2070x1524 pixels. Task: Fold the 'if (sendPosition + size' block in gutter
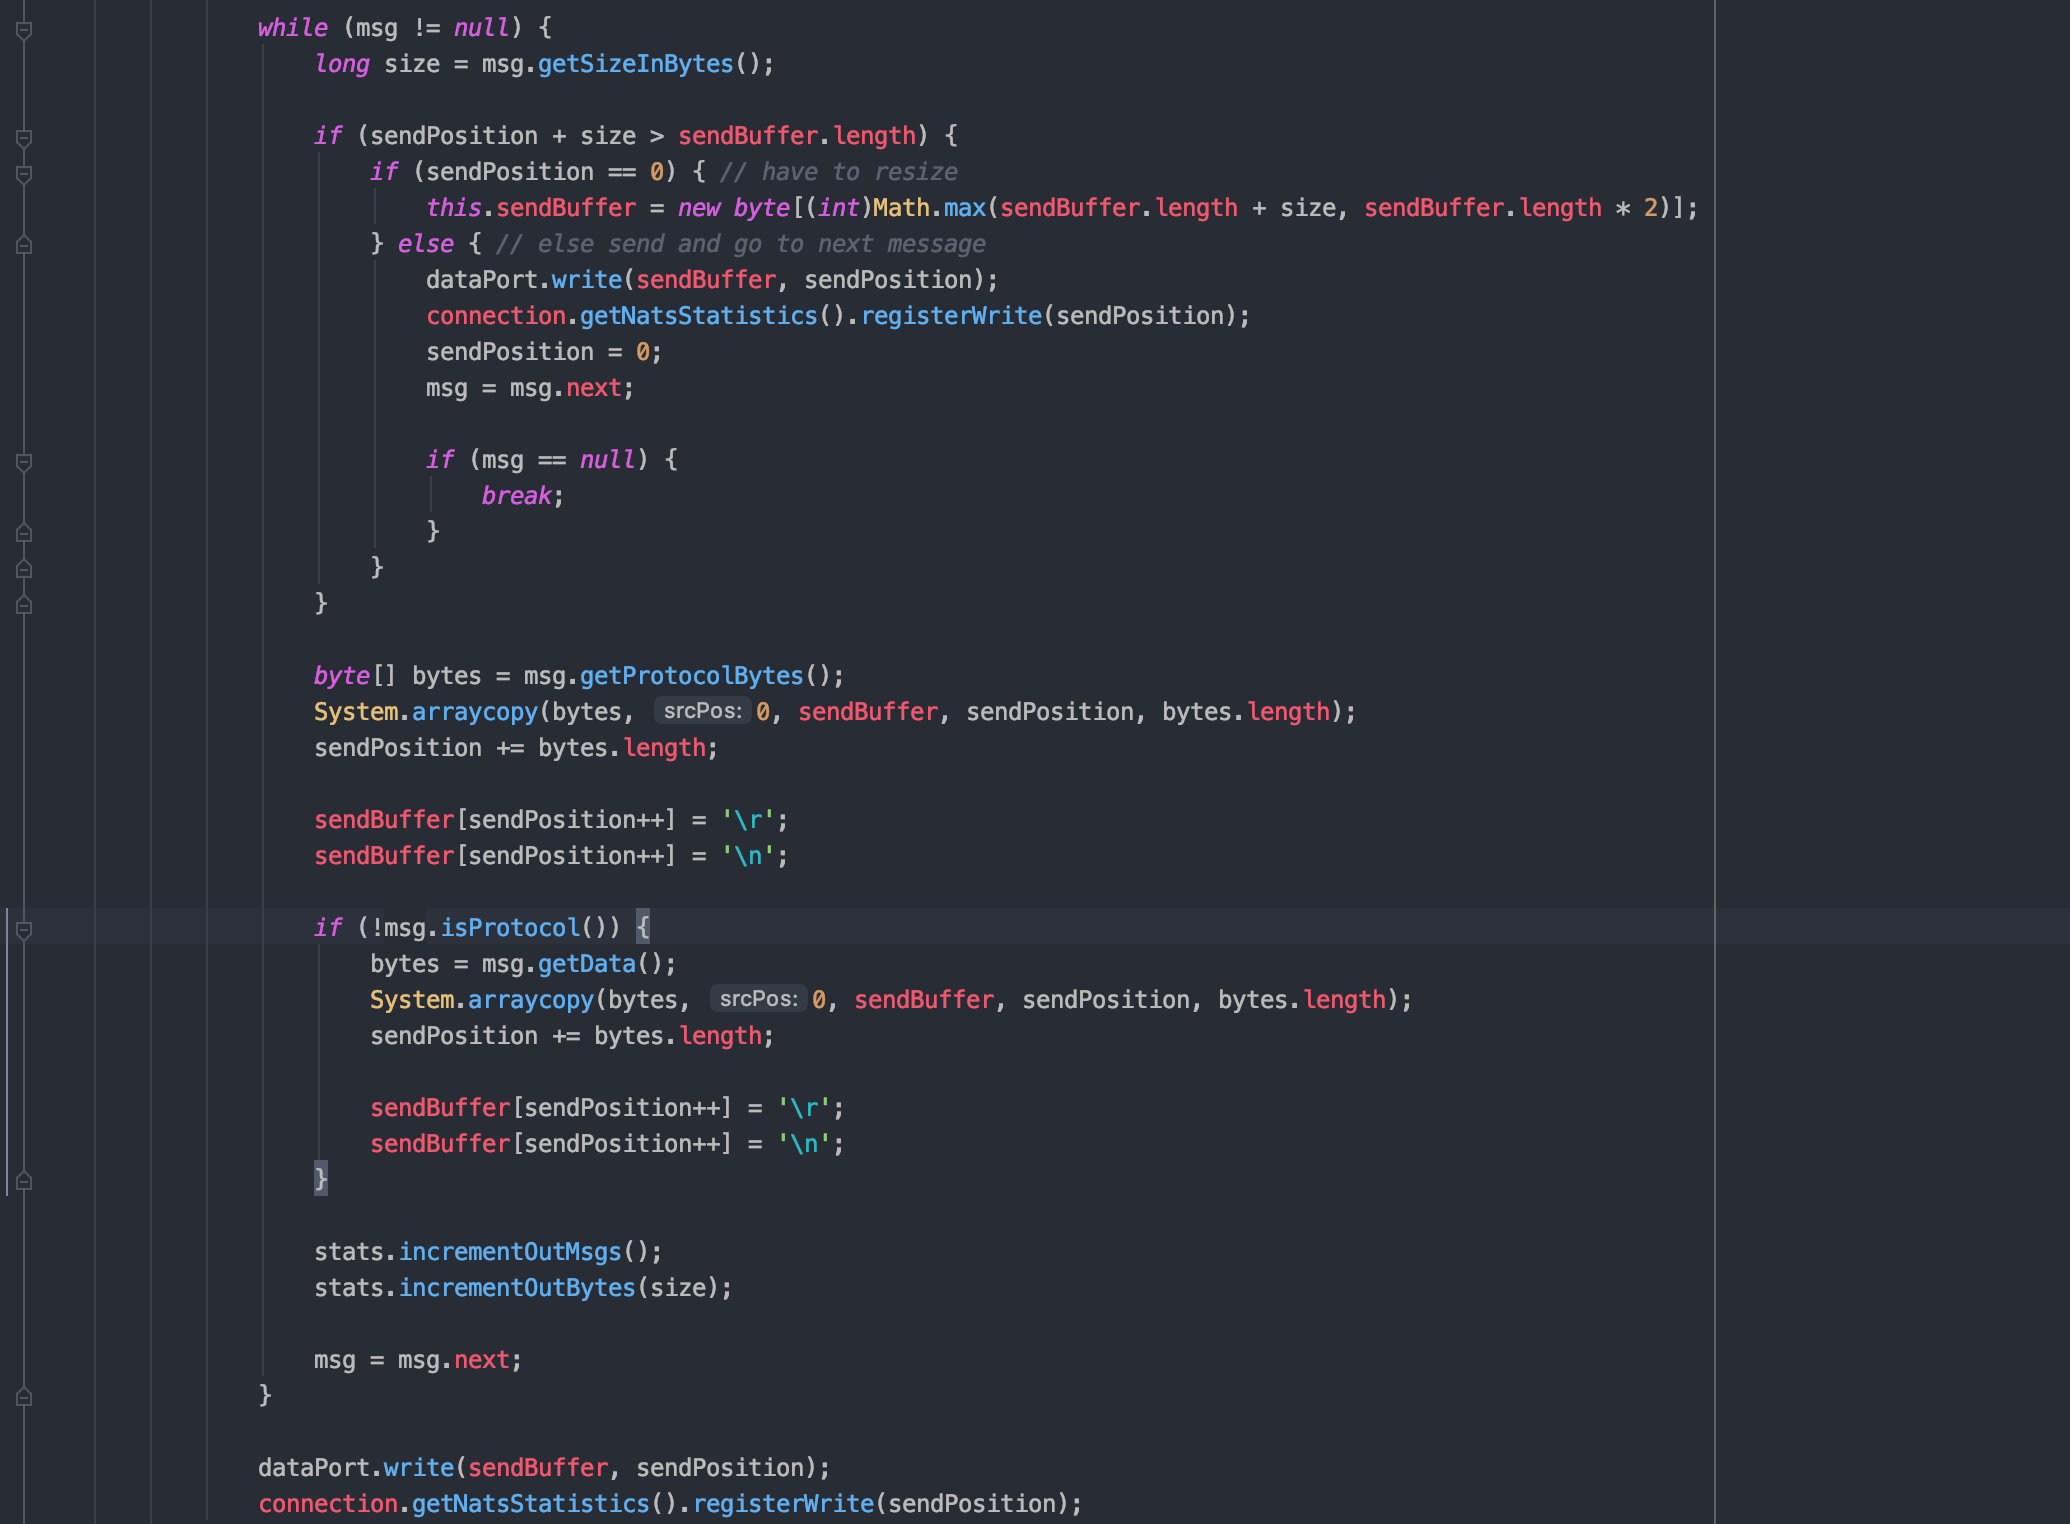24,138
